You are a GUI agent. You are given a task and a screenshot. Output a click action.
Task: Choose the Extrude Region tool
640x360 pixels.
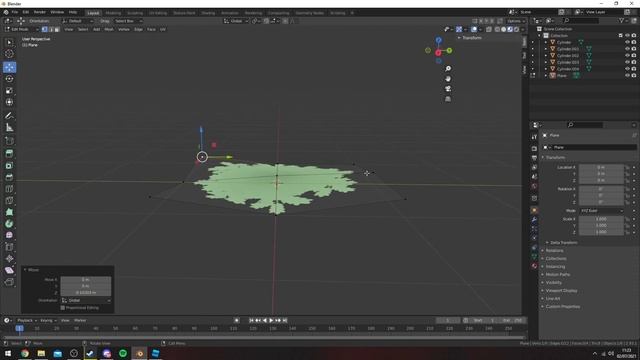[9, 153]
